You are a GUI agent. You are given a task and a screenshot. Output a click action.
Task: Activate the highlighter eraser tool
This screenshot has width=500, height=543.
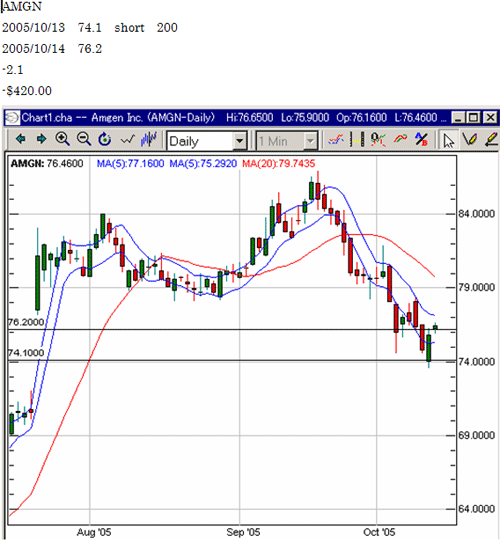[x=491, y=140]
